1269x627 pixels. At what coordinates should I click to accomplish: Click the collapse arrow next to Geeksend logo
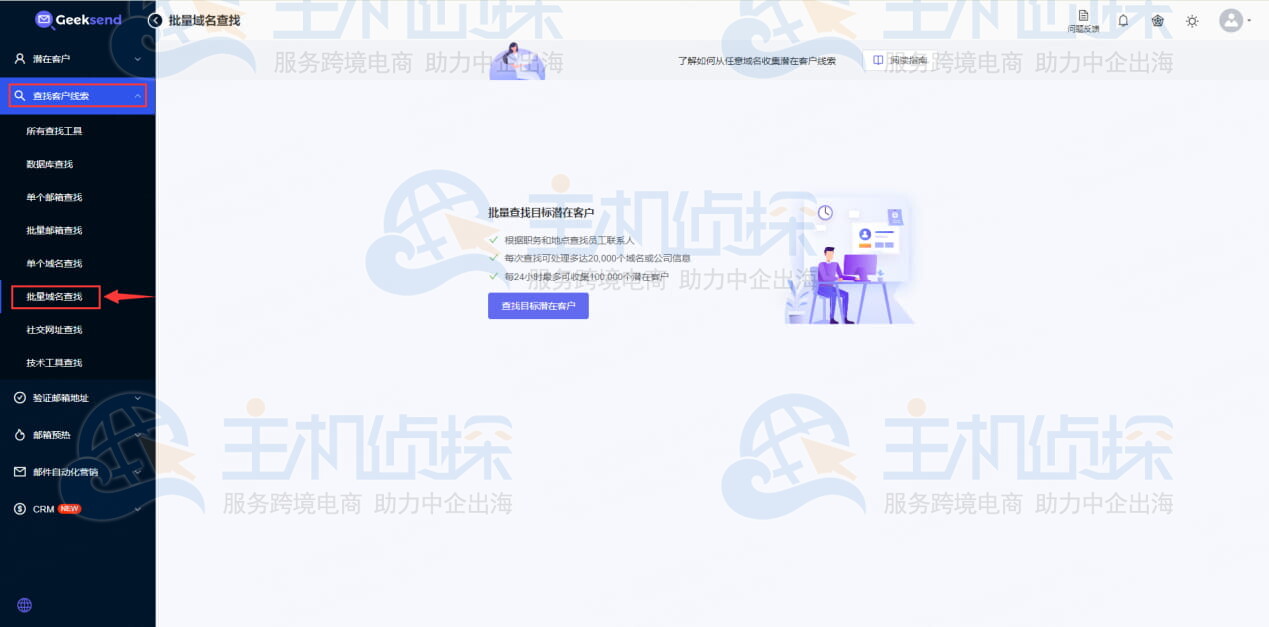[155, 19]
